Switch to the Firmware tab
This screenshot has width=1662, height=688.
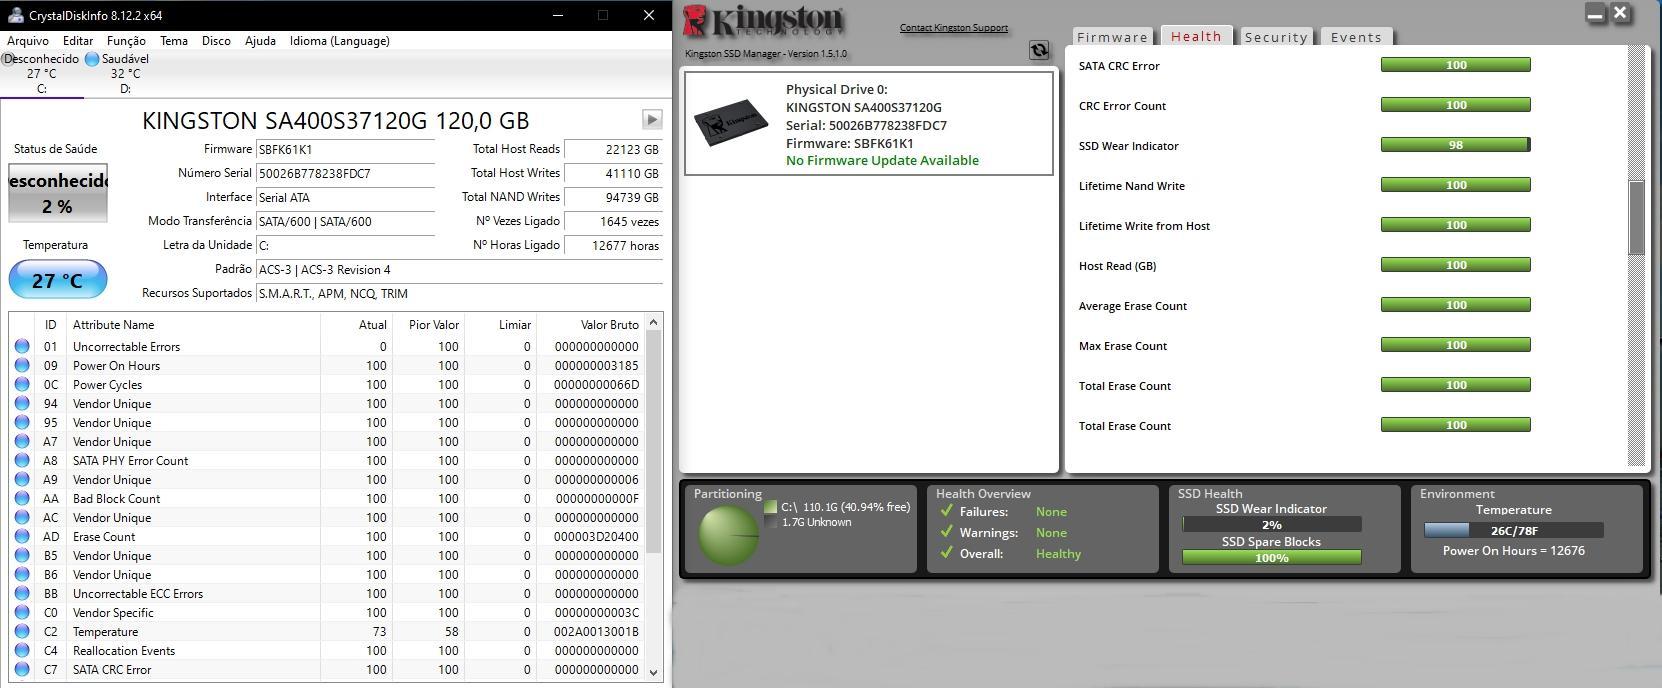click(1112, 37)
